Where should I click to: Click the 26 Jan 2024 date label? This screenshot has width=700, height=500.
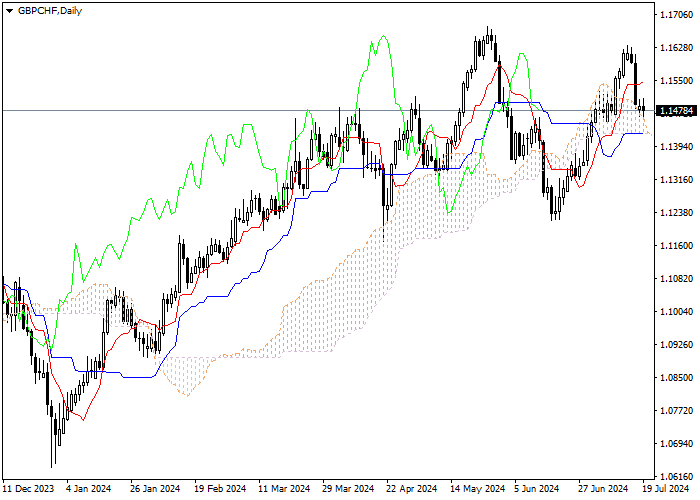pyautogui.click(x=155, y=488)
